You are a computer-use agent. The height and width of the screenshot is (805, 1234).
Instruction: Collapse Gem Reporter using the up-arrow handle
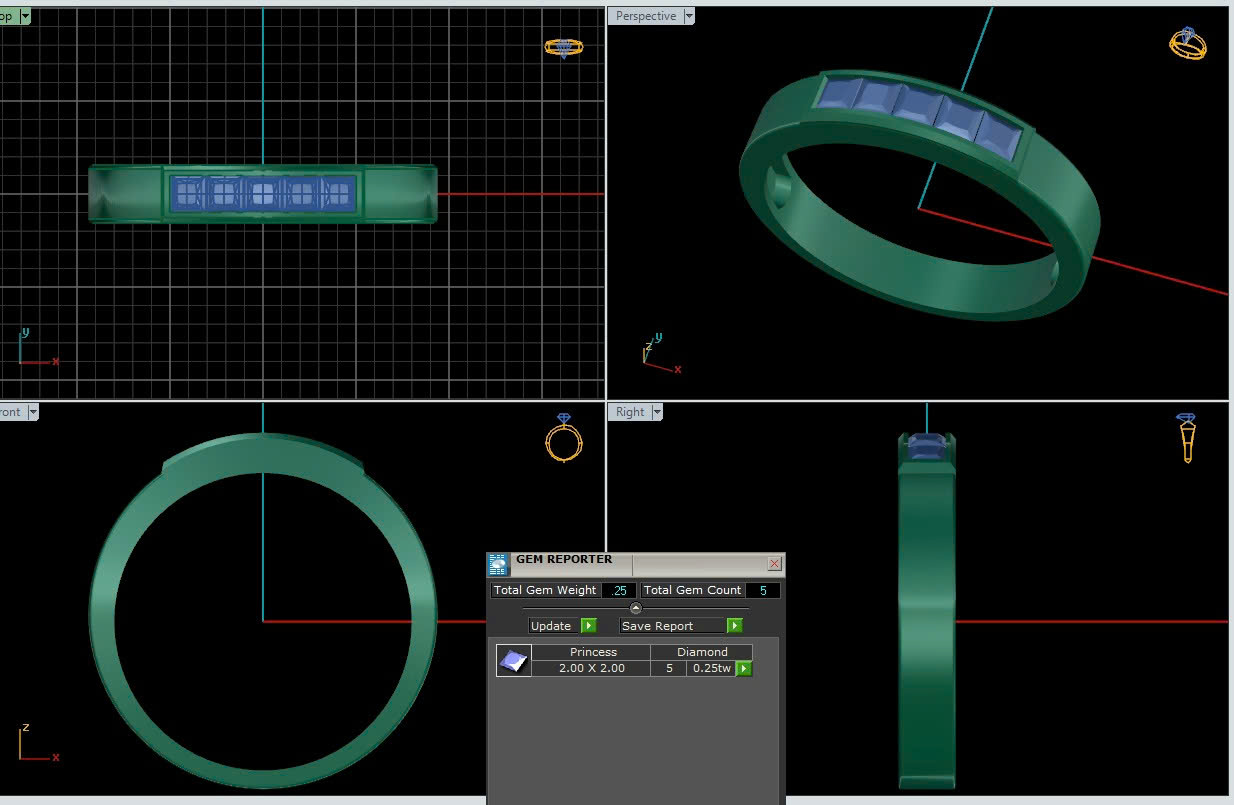pyautogui.click(x=636, y=608)
